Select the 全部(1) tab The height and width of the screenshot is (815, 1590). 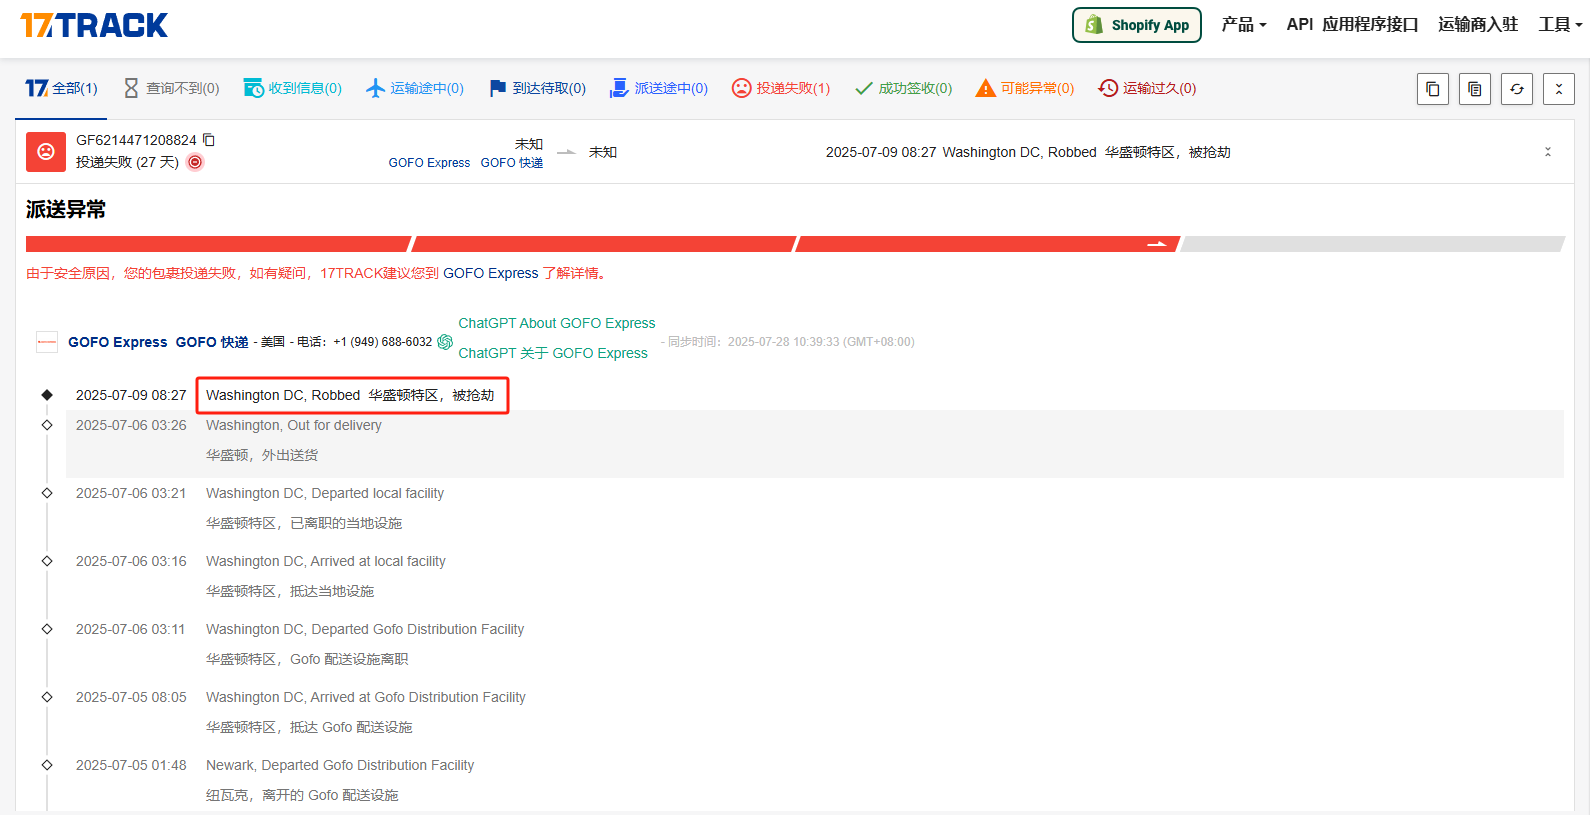pyautogui.click(x=61, y=88)
